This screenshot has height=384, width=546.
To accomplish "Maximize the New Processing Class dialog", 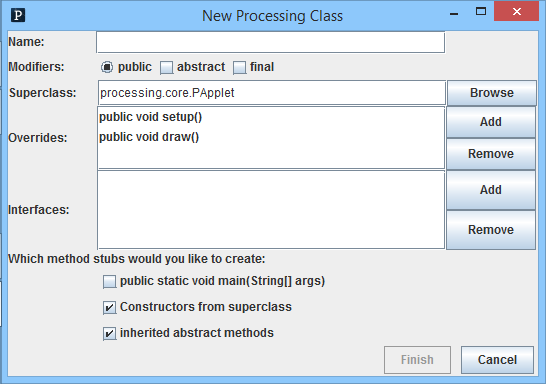I will pos(481,11).
